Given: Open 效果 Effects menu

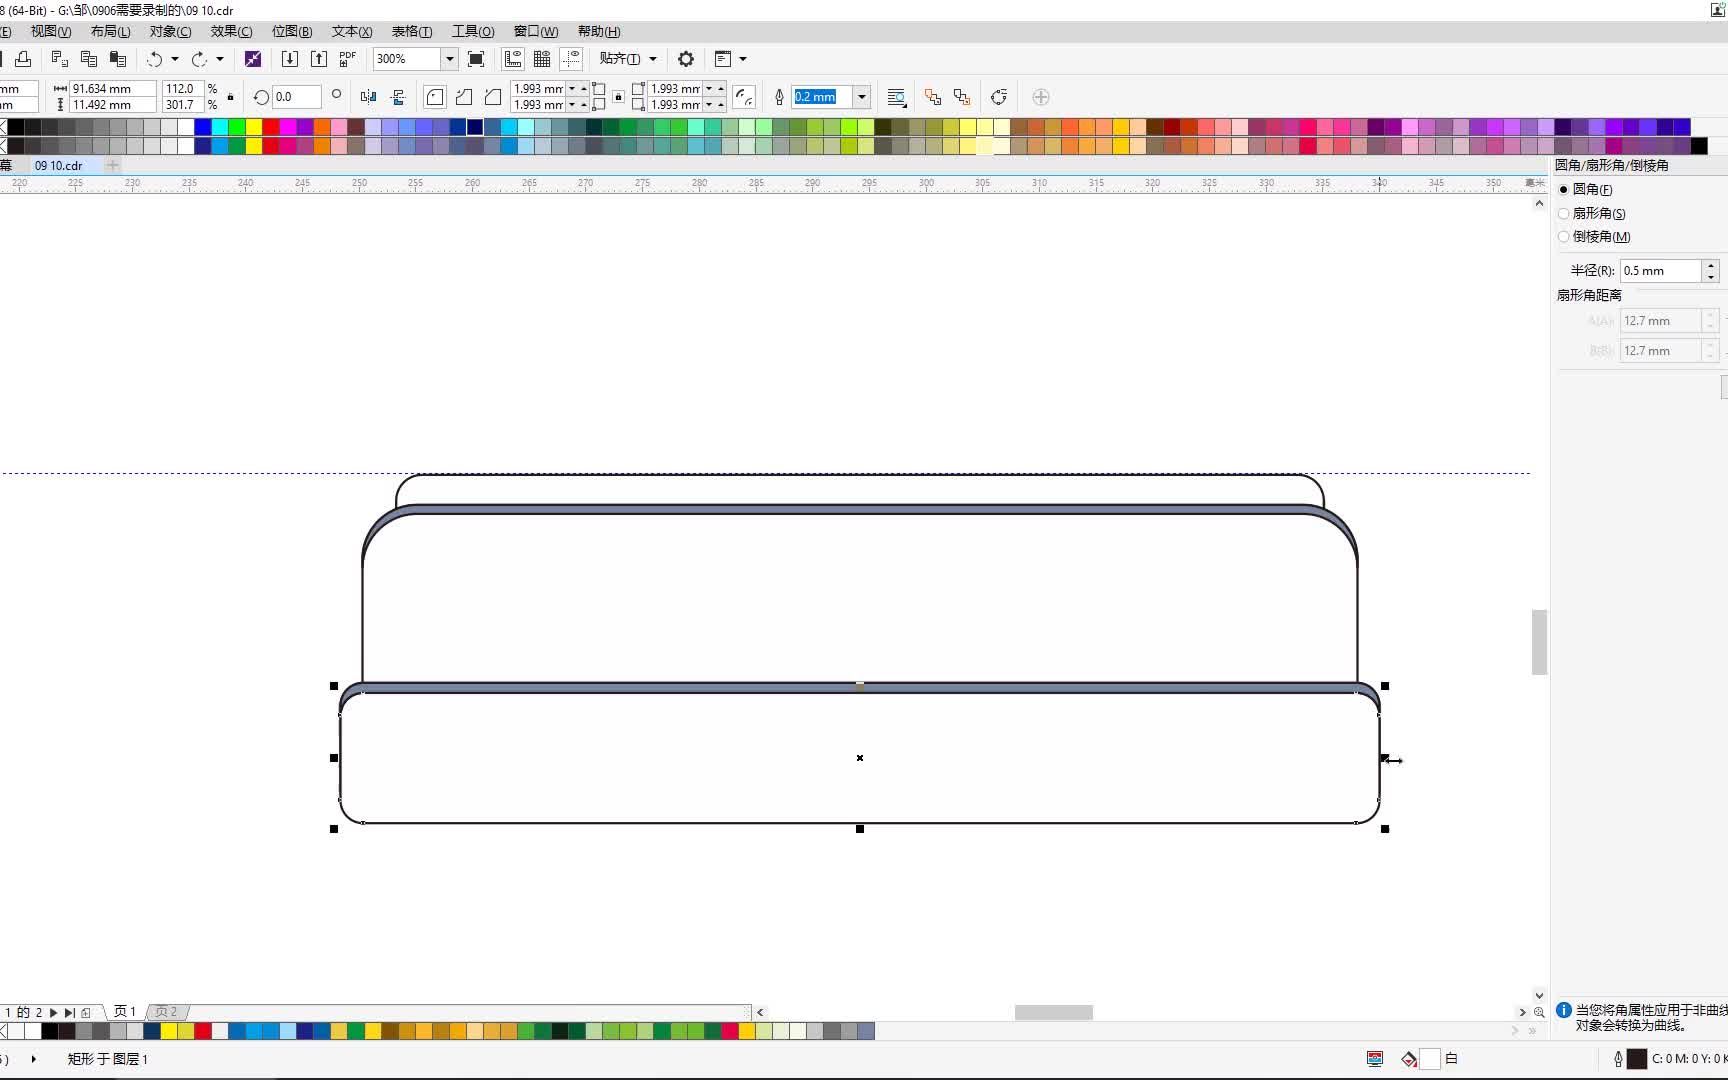Looking at the screenshot, I should coord(232,32).
